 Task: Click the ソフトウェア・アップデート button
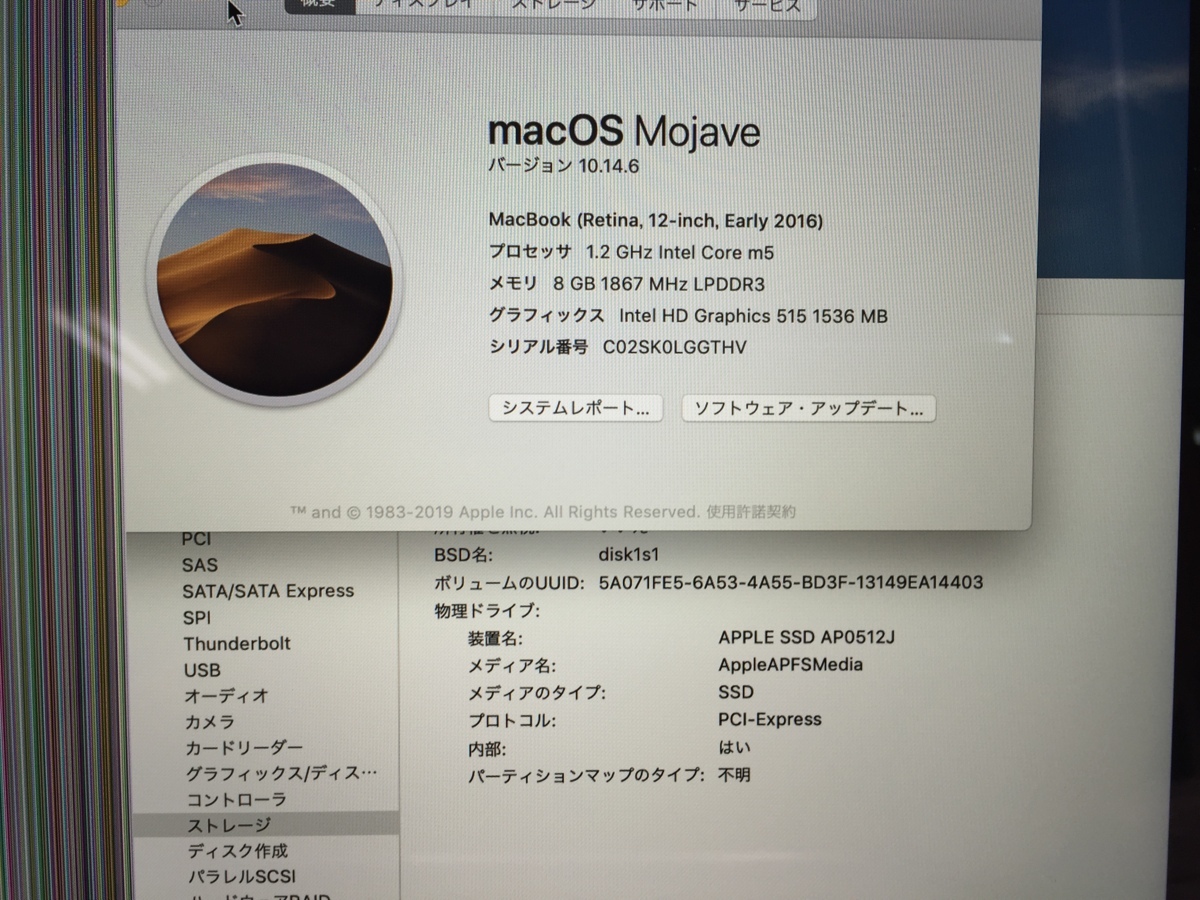(808, 408)
